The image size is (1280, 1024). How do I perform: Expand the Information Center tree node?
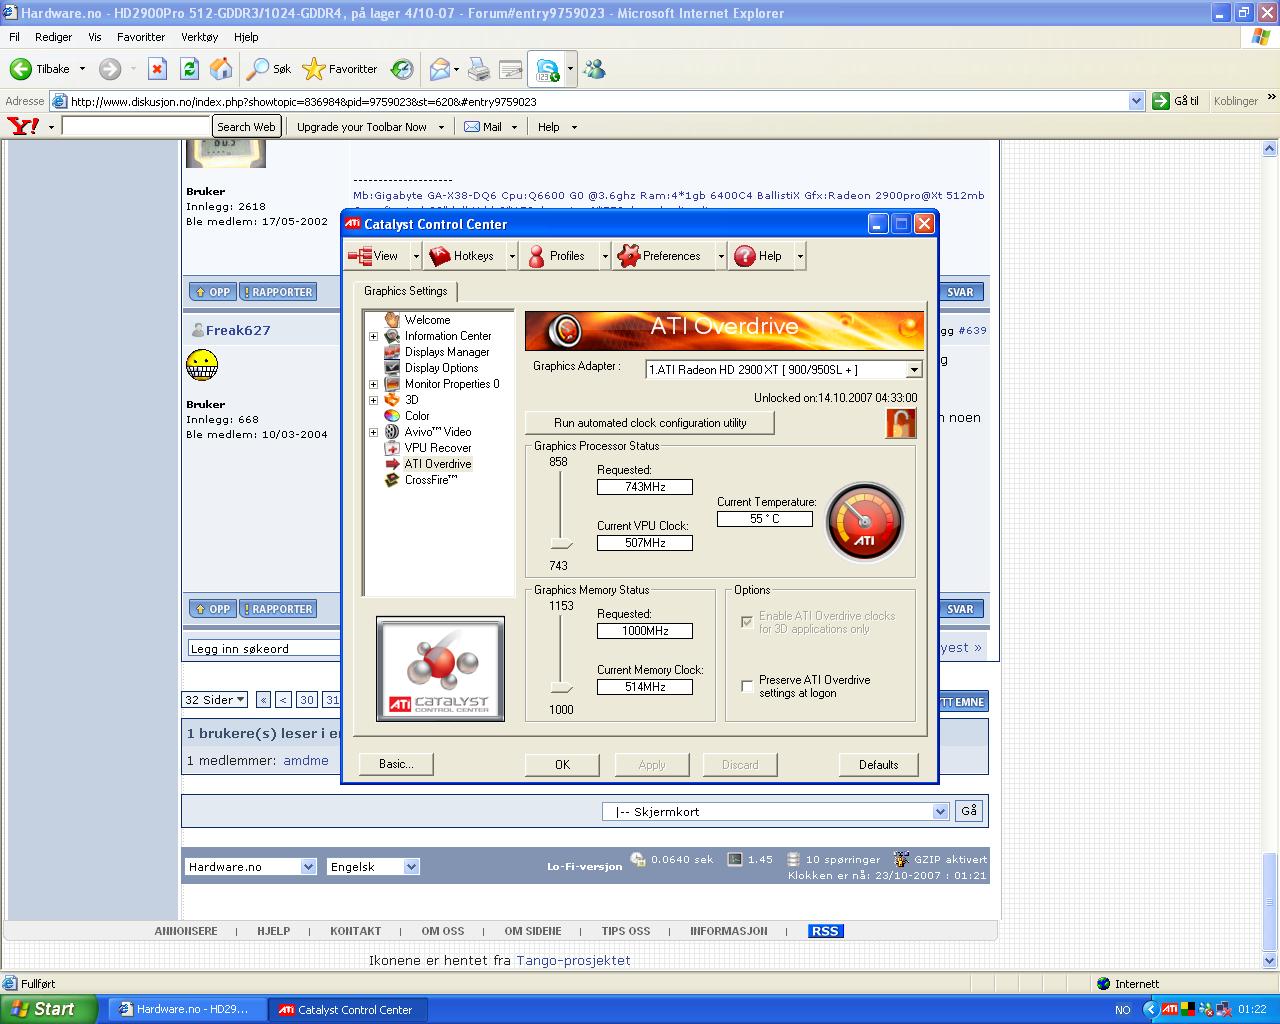pos(374,336)
